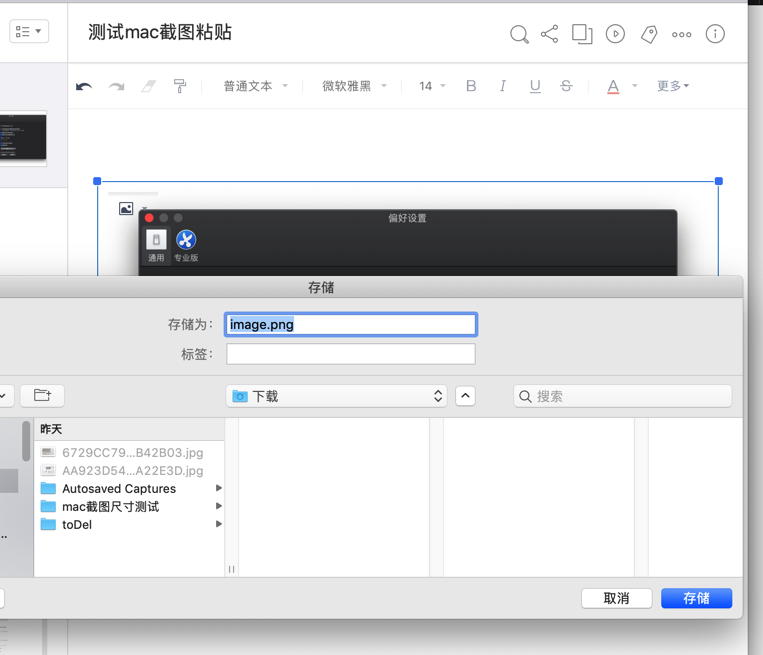Open the toDel folder
This screenshot has width=763, height=655.
pos(129,525)
